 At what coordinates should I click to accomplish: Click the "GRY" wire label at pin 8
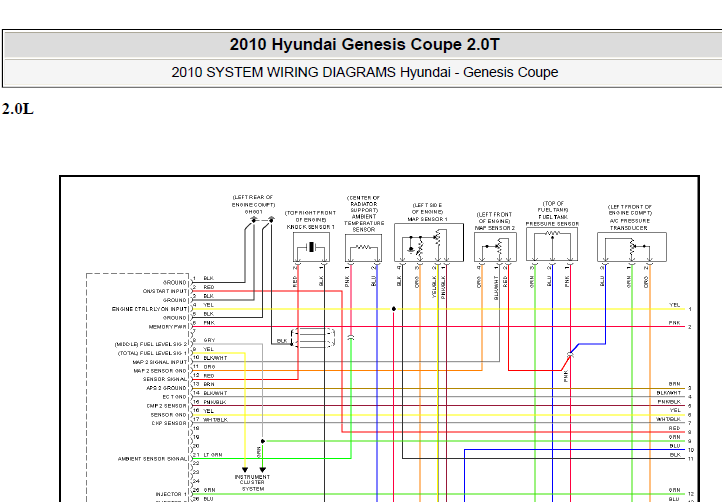pos(209,340)
